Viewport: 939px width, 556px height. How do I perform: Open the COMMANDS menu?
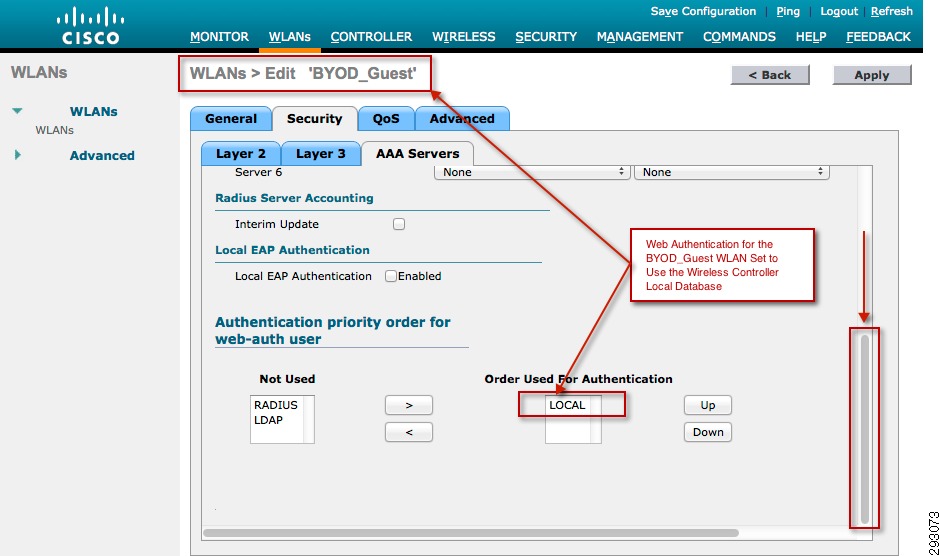coord(739,37)
